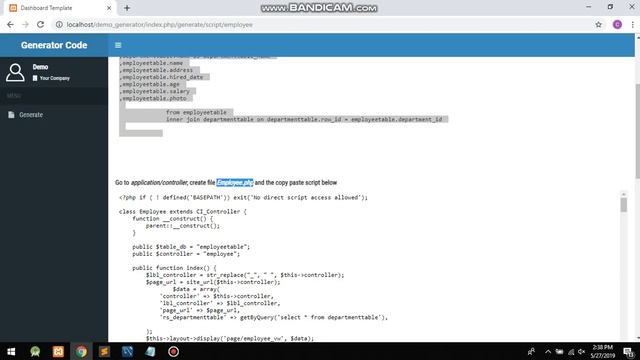This screenshot has width=640, height=360.
Task: Click the taskbar clock and date
Action: click(x=602, y=351)
